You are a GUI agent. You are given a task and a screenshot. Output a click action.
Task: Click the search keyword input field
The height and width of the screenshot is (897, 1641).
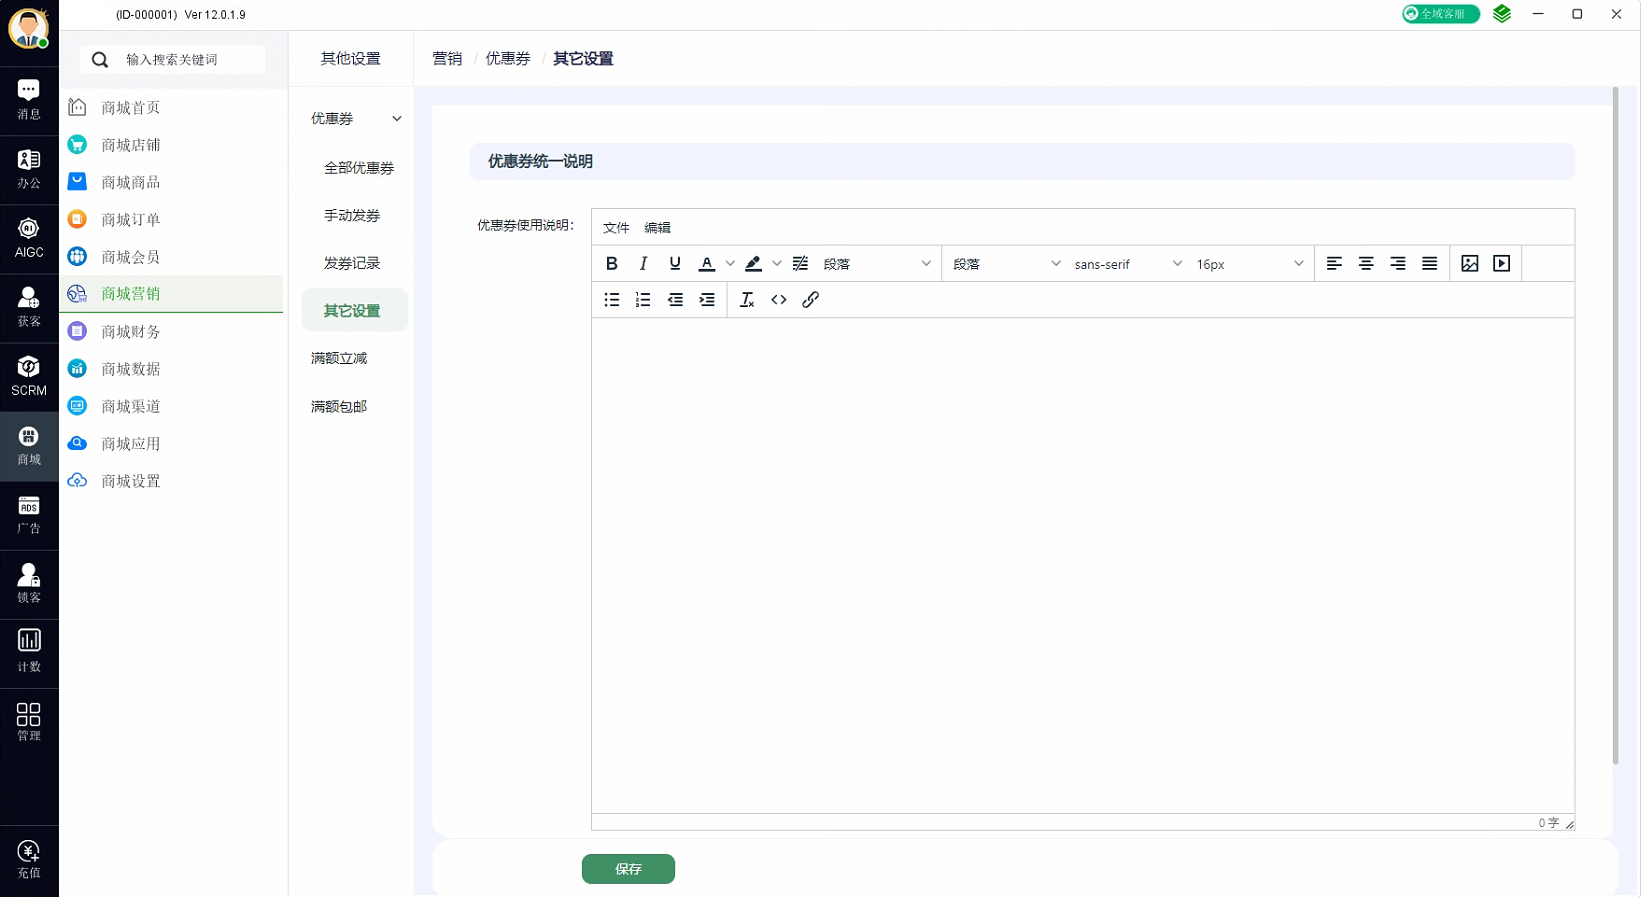click(x=173, y=60)
